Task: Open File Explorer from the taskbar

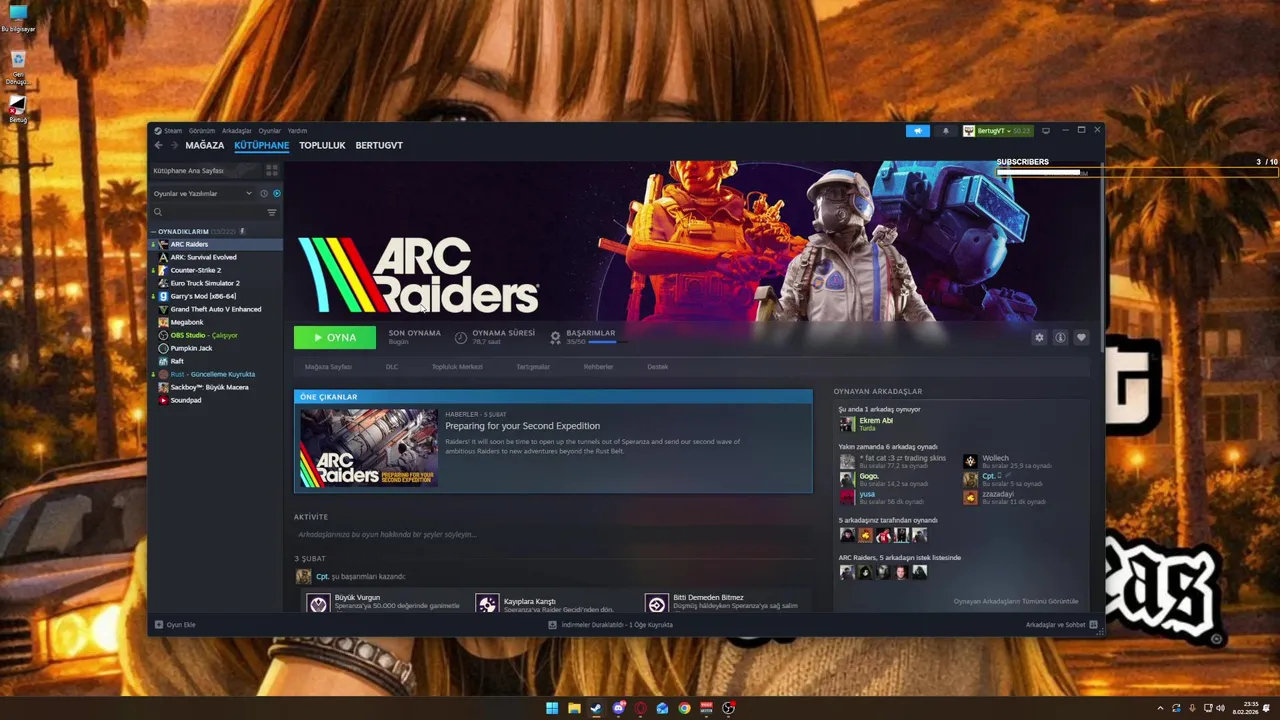Action: (574, 708)
